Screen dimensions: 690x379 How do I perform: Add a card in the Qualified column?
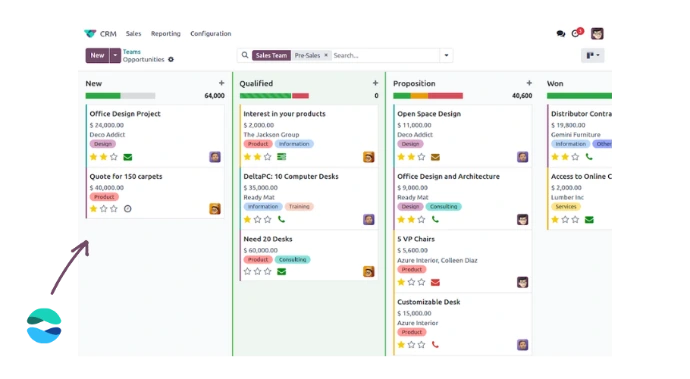tap(375, 83)
